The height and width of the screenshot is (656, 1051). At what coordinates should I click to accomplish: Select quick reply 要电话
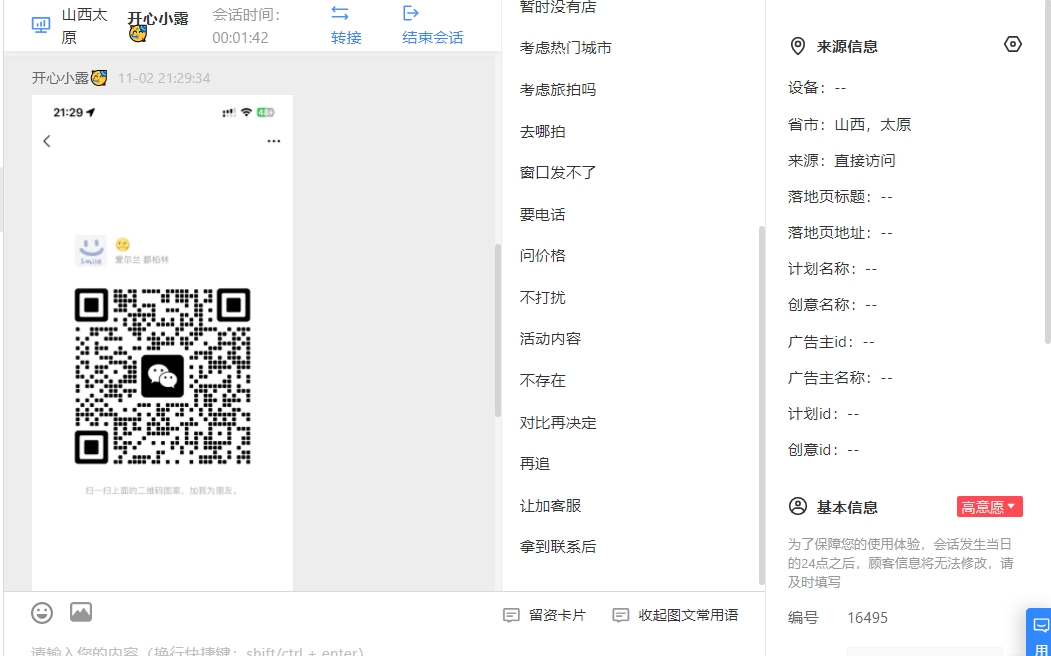click(x=542, y=214)
